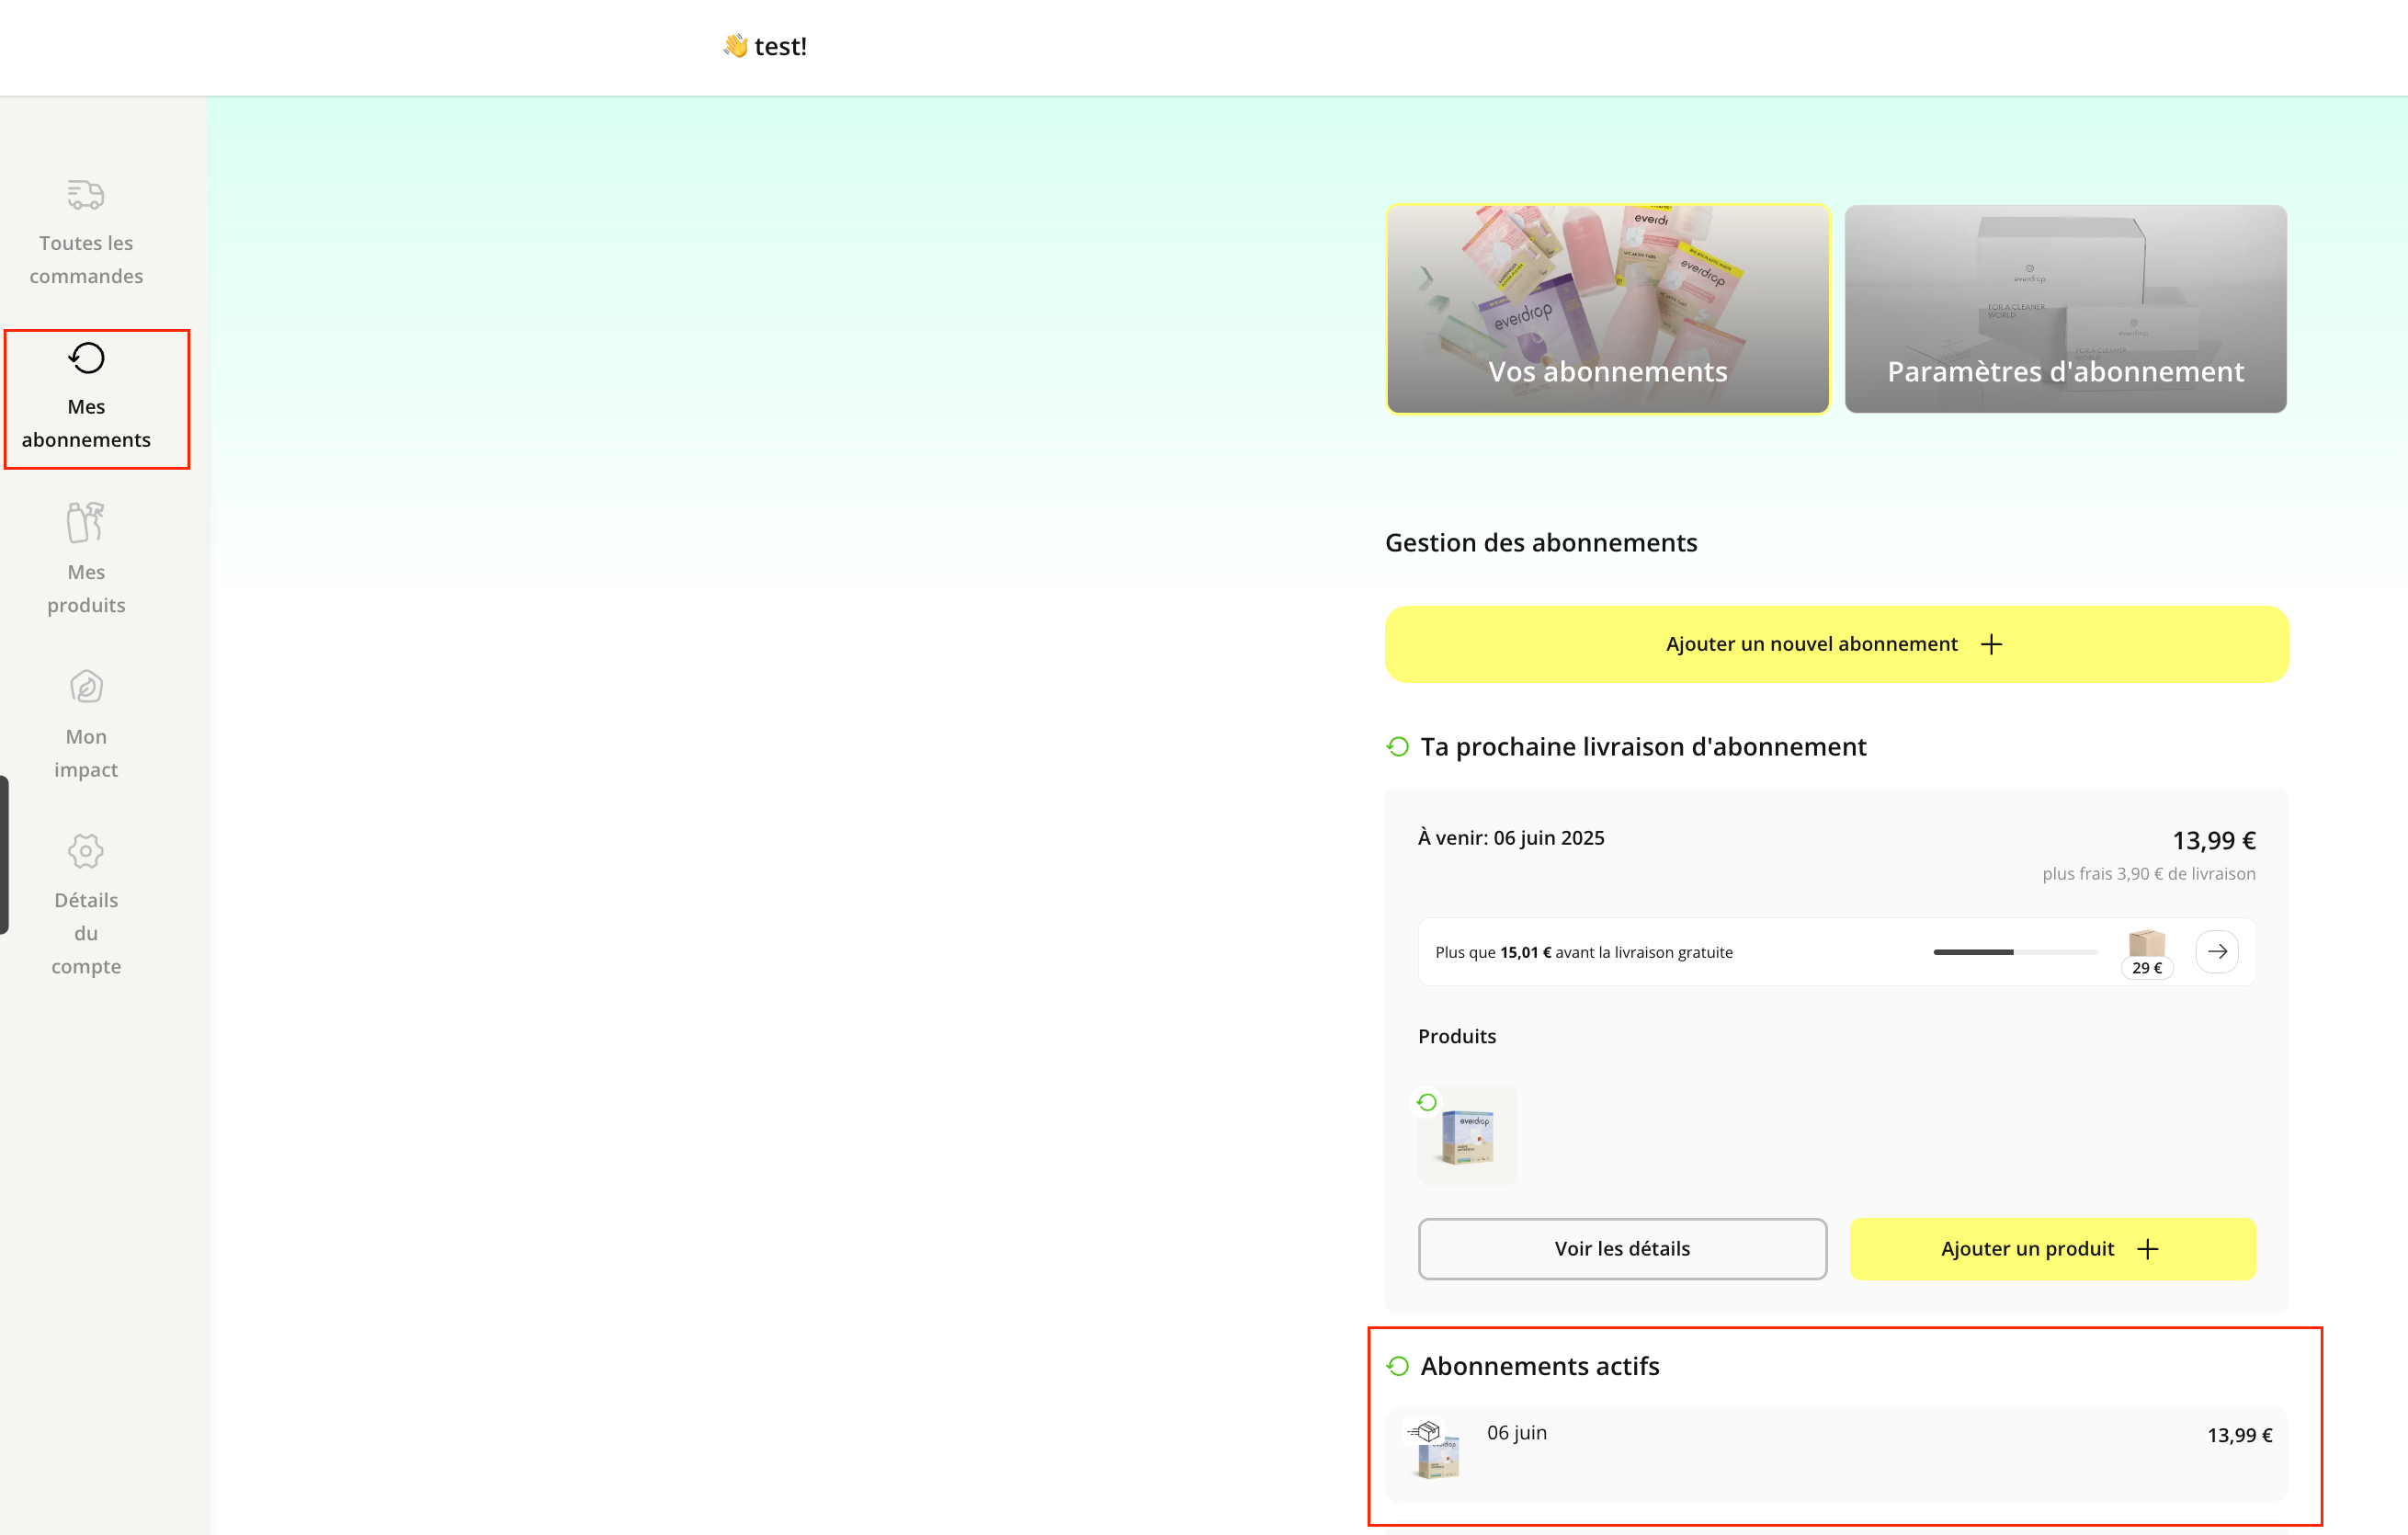Open the Paramètres d'abonnement tile
The width and height of the screenshot is (2408, 1535).
tap(2065, 309)
